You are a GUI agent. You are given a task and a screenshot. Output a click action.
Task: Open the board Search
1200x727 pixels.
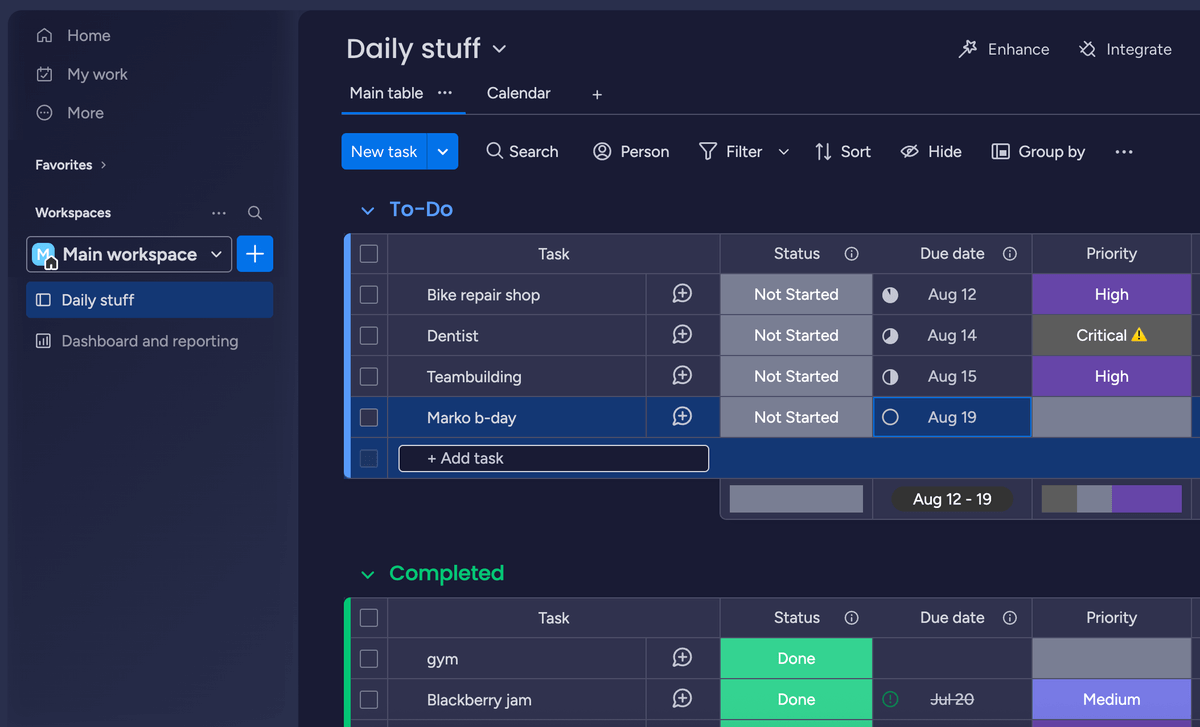tap(521, 151)
